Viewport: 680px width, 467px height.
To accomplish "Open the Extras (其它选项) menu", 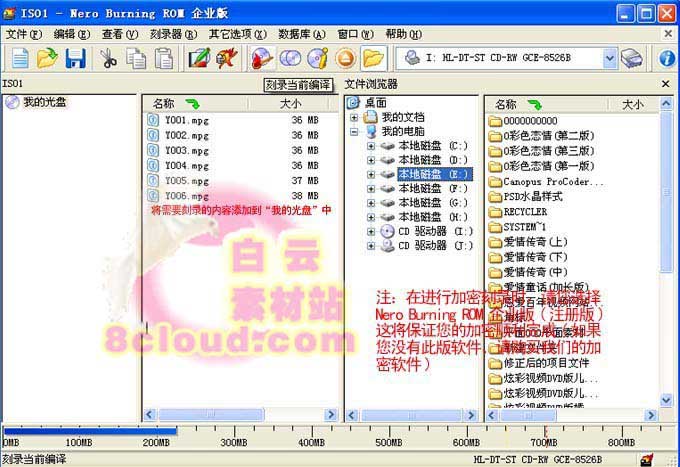I will point(237,34).
